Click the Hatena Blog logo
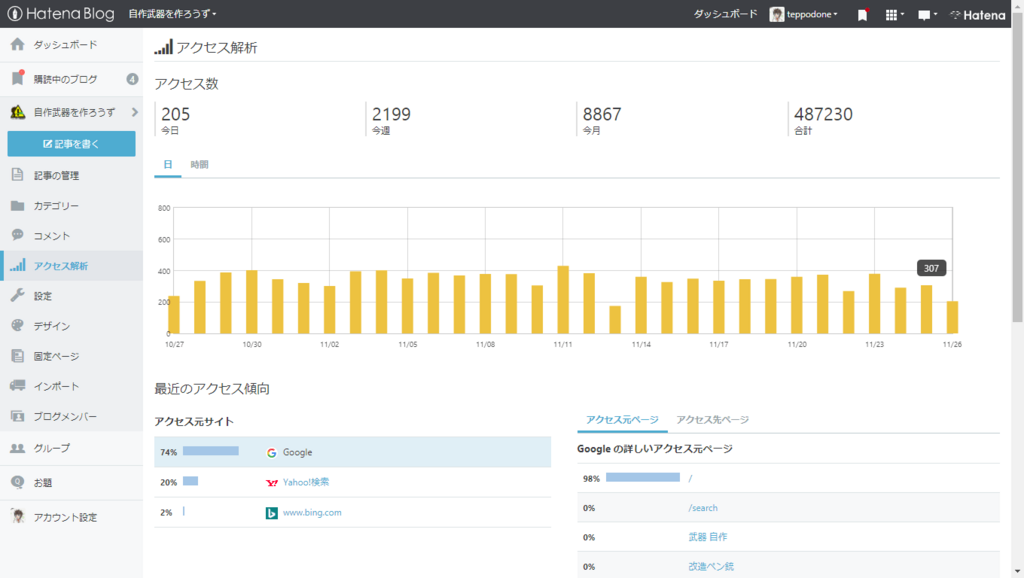Viewport: 1024px width, 578px height. [61, 14]
